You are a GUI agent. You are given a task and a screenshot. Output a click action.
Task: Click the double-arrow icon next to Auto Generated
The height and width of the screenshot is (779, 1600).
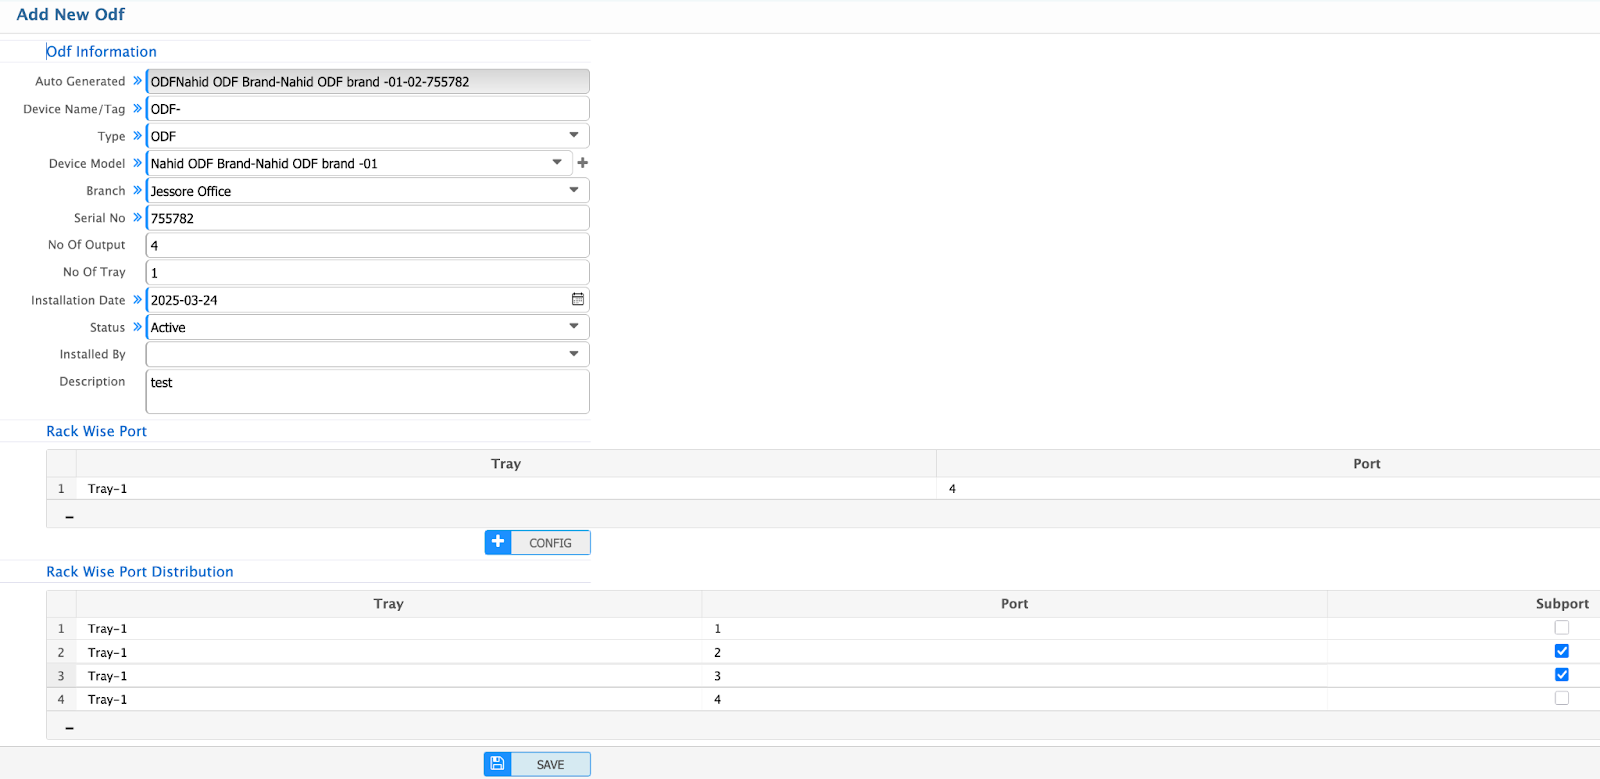(137, 81)
